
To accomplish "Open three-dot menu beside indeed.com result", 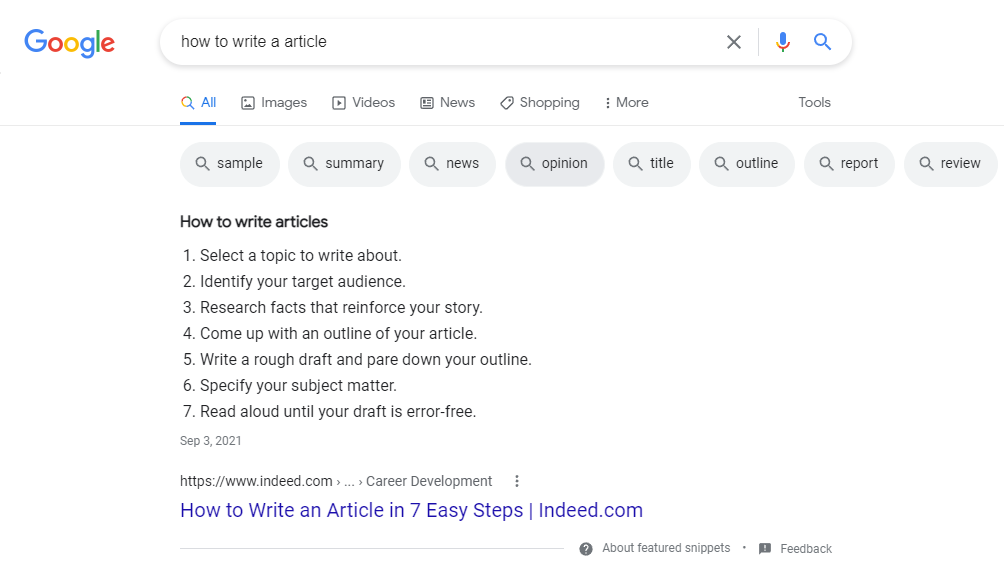I will 517,481.
